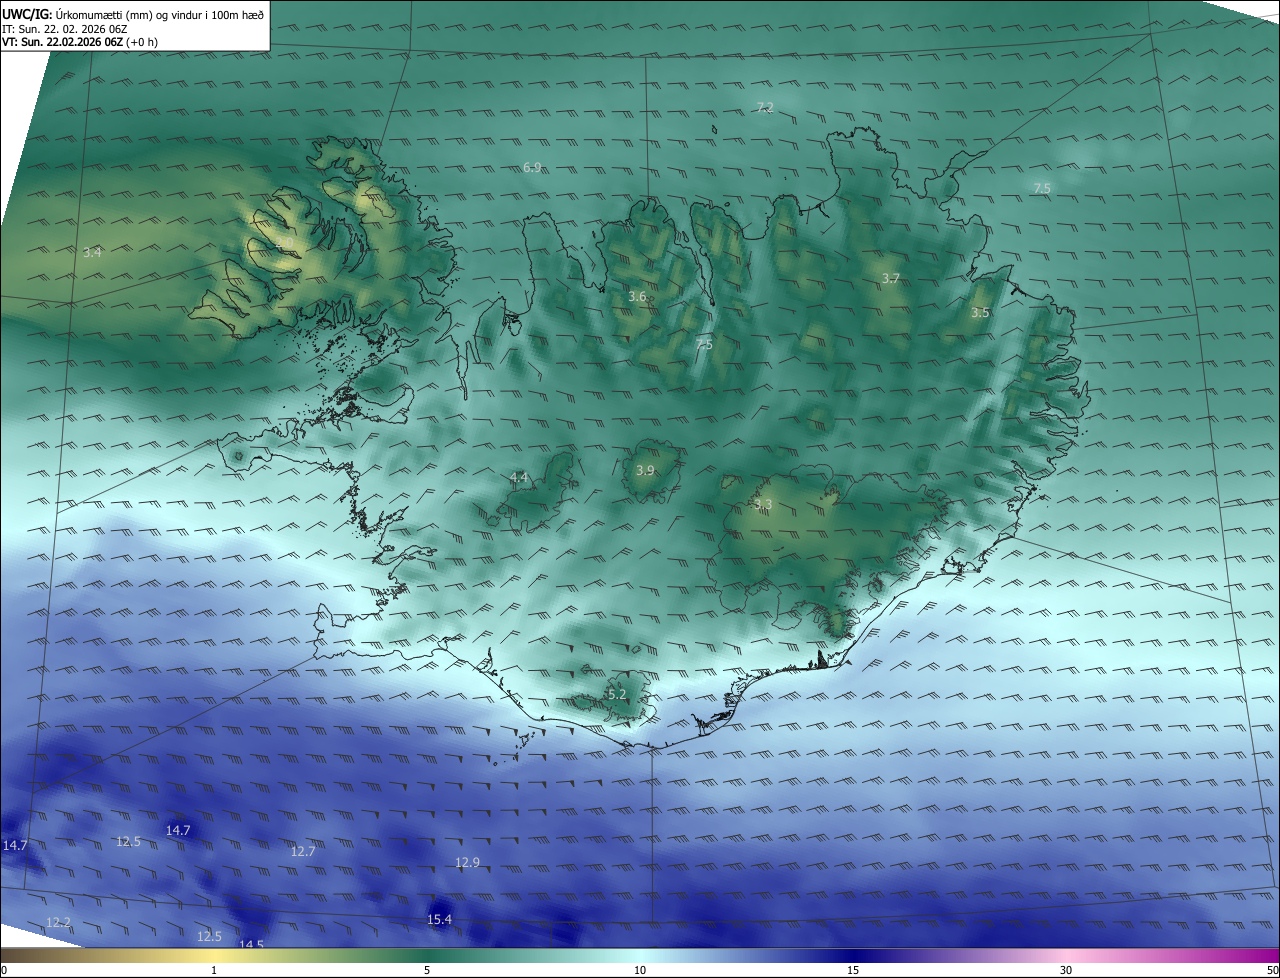Click the 1 tick on the color scale
Image resolution: width=1280 pixels, height=978 pixels.
point(214,970)
